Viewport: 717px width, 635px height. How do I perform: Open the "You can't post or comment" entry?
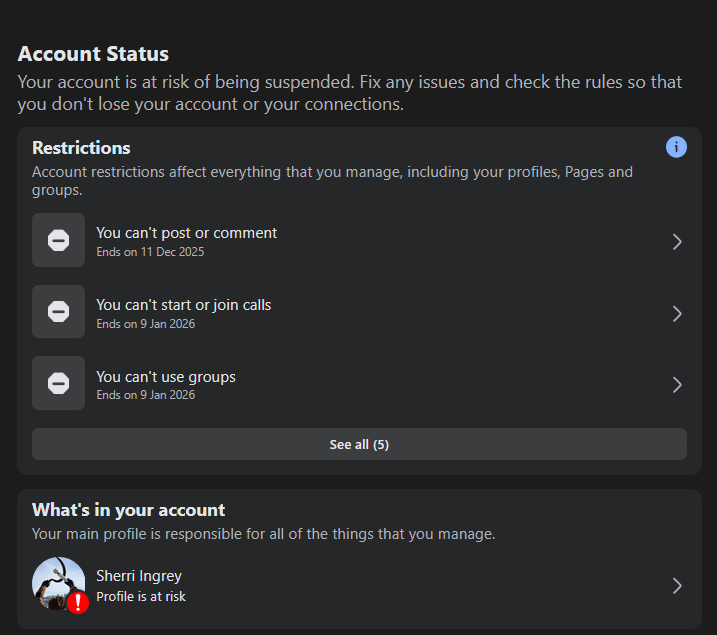[186, 233]
